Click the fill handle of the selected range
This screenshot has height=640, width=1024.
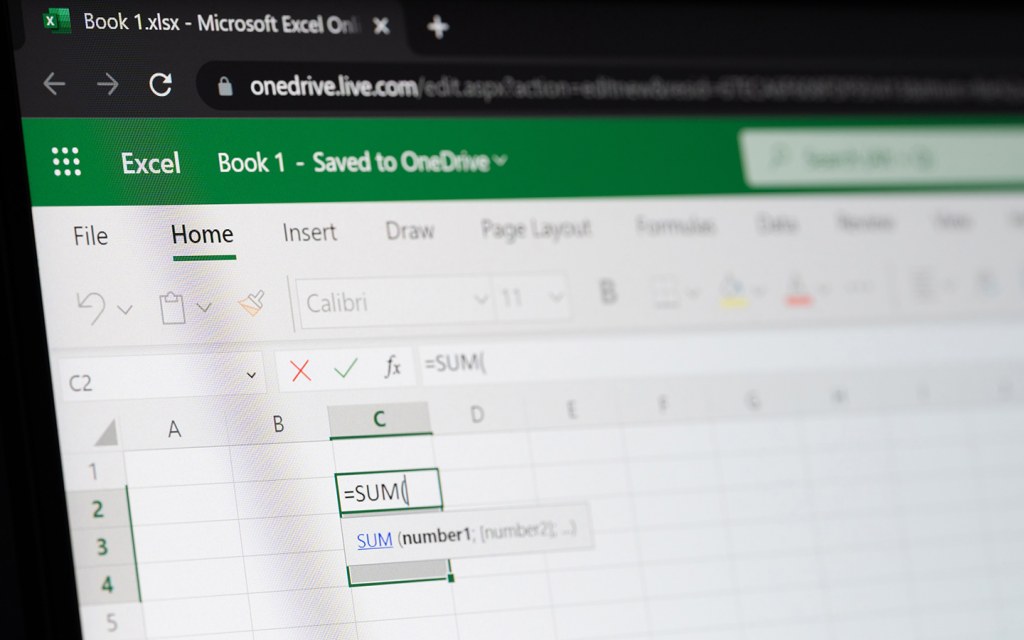coord(451,578)
